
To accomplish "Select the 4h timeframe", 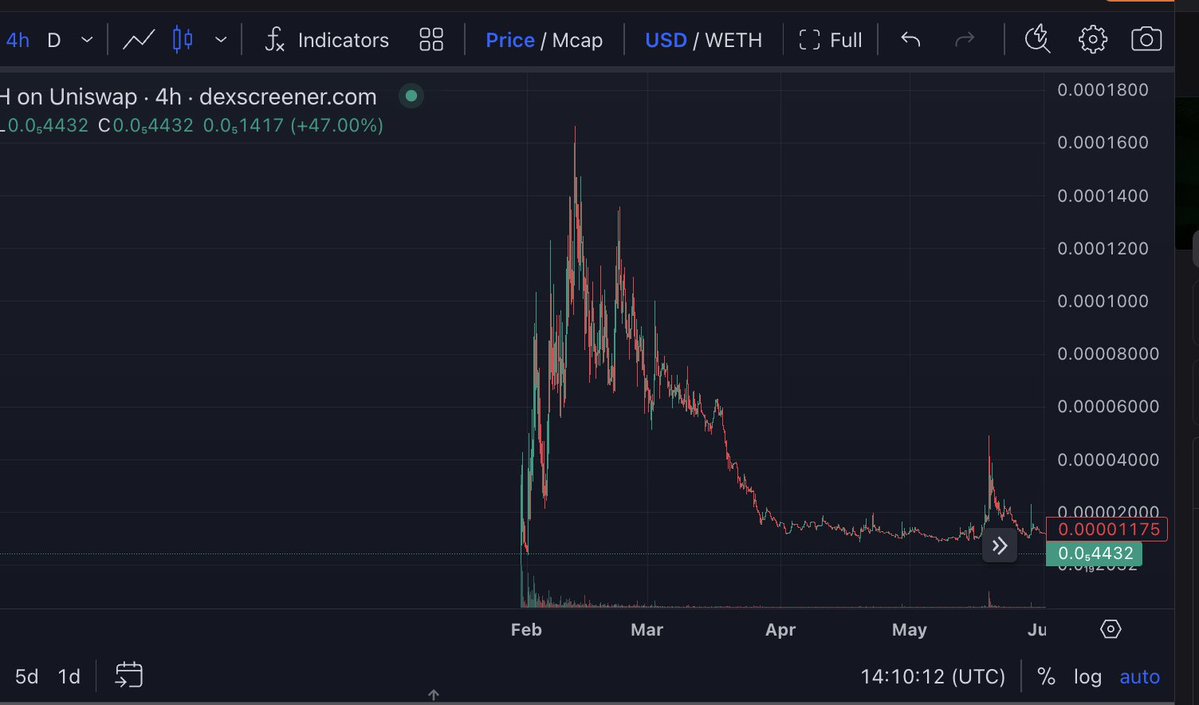I will click(x=17, y=40).
